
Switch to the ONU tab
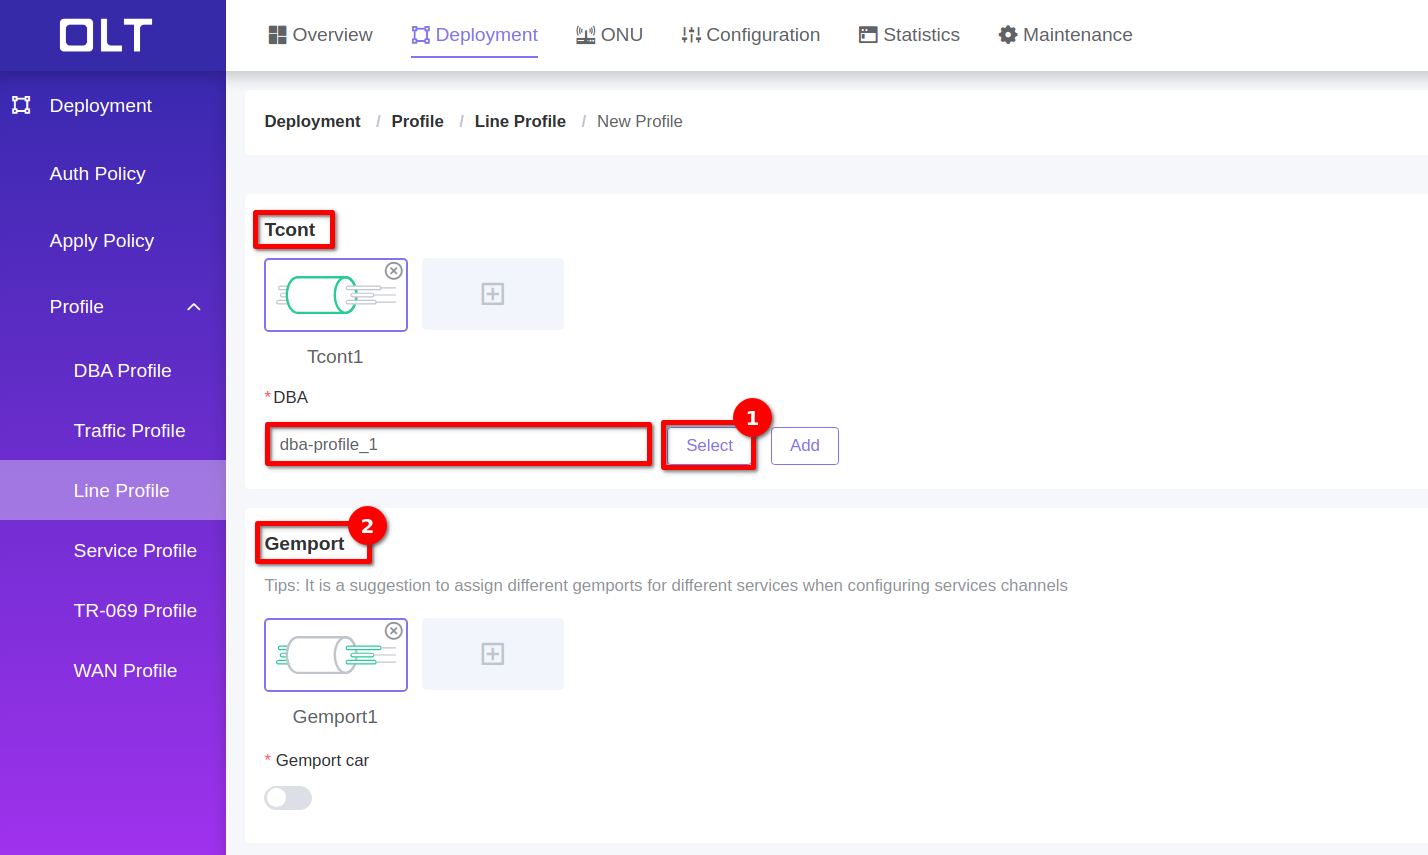609,35
